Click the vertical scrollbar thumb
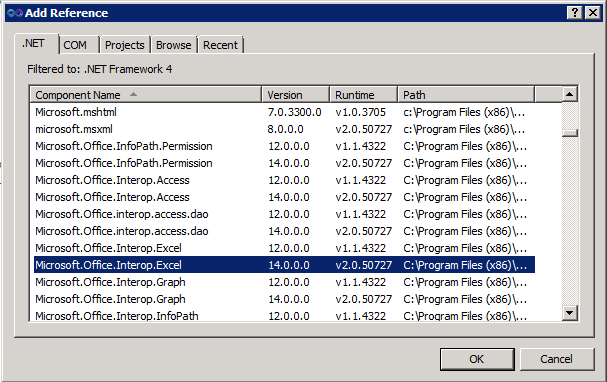 coord(569,133)
